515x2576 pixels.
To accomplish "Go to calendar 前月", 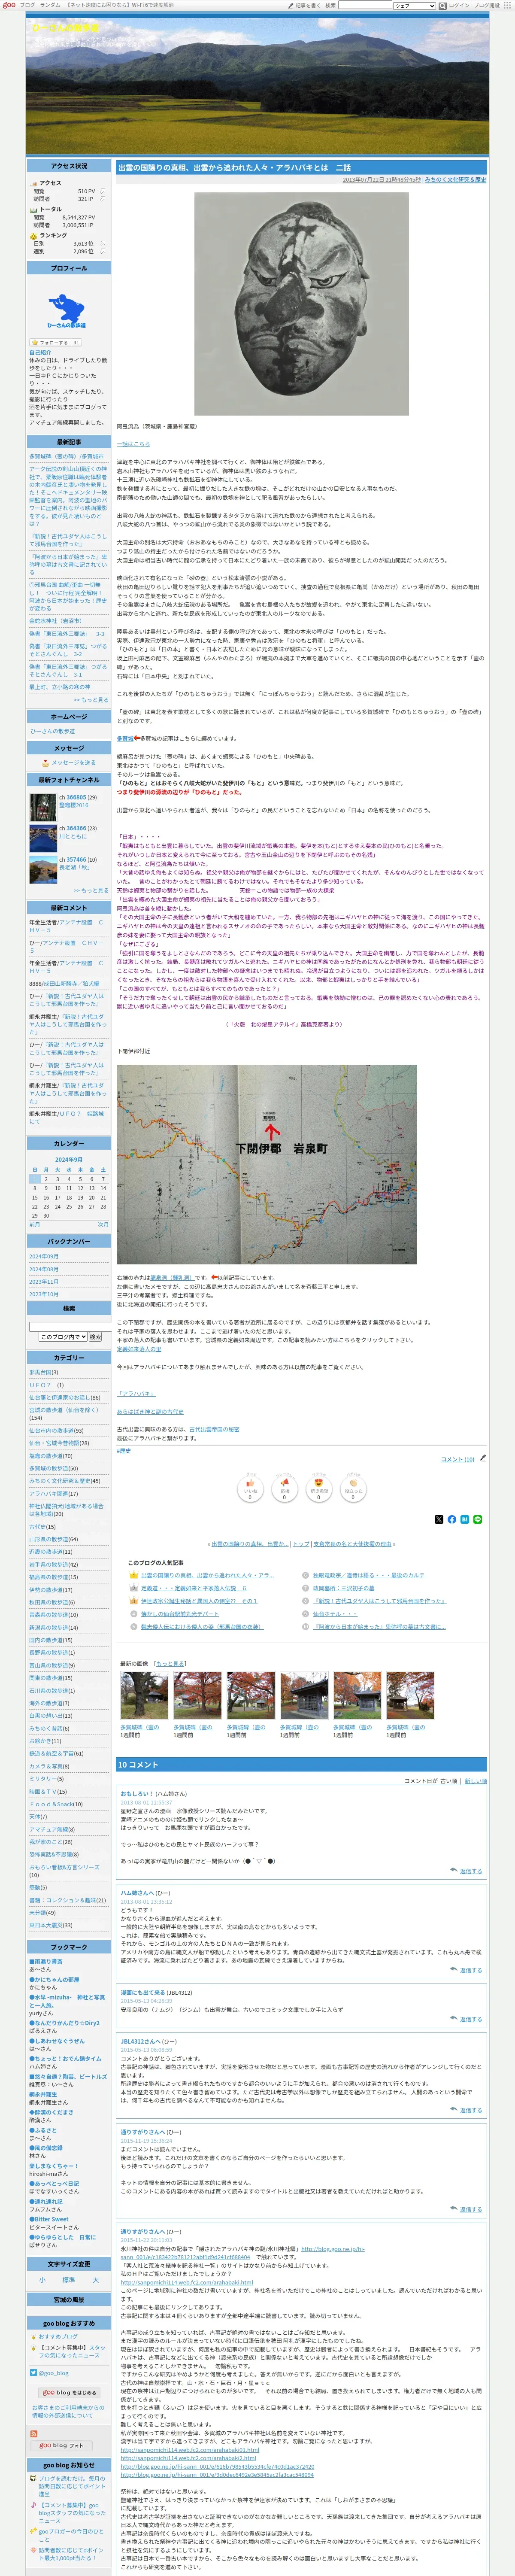I will (35, 1224).
